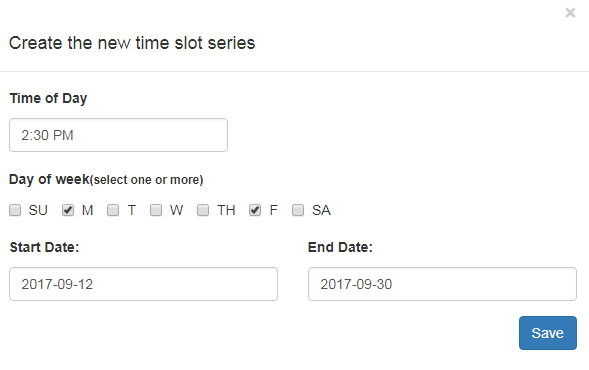Screen dimensions: 589x370
Task: Click the "Create the new time slot series" heading
Action: [132, 43]
